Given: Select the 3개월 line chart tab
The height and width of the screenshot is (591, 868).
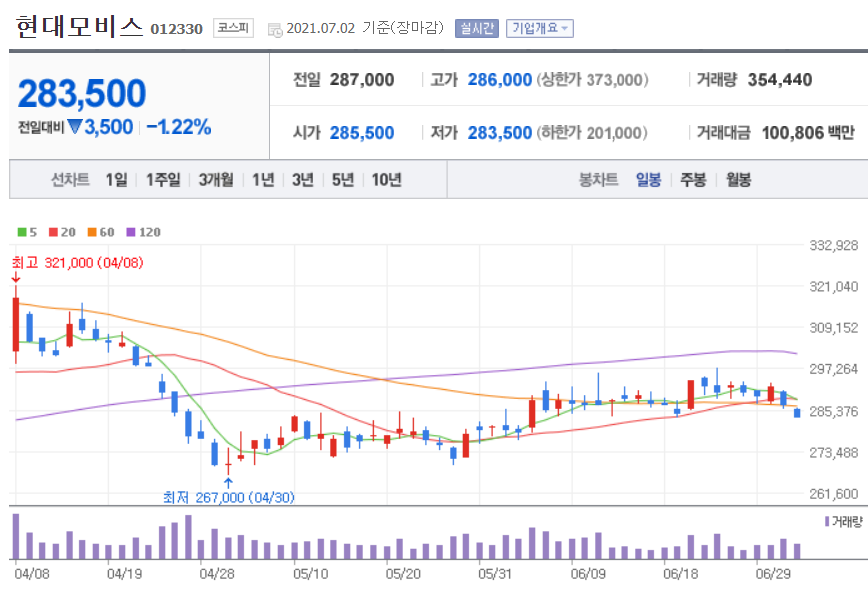Looking at the screenshot, I should [216, 179].
